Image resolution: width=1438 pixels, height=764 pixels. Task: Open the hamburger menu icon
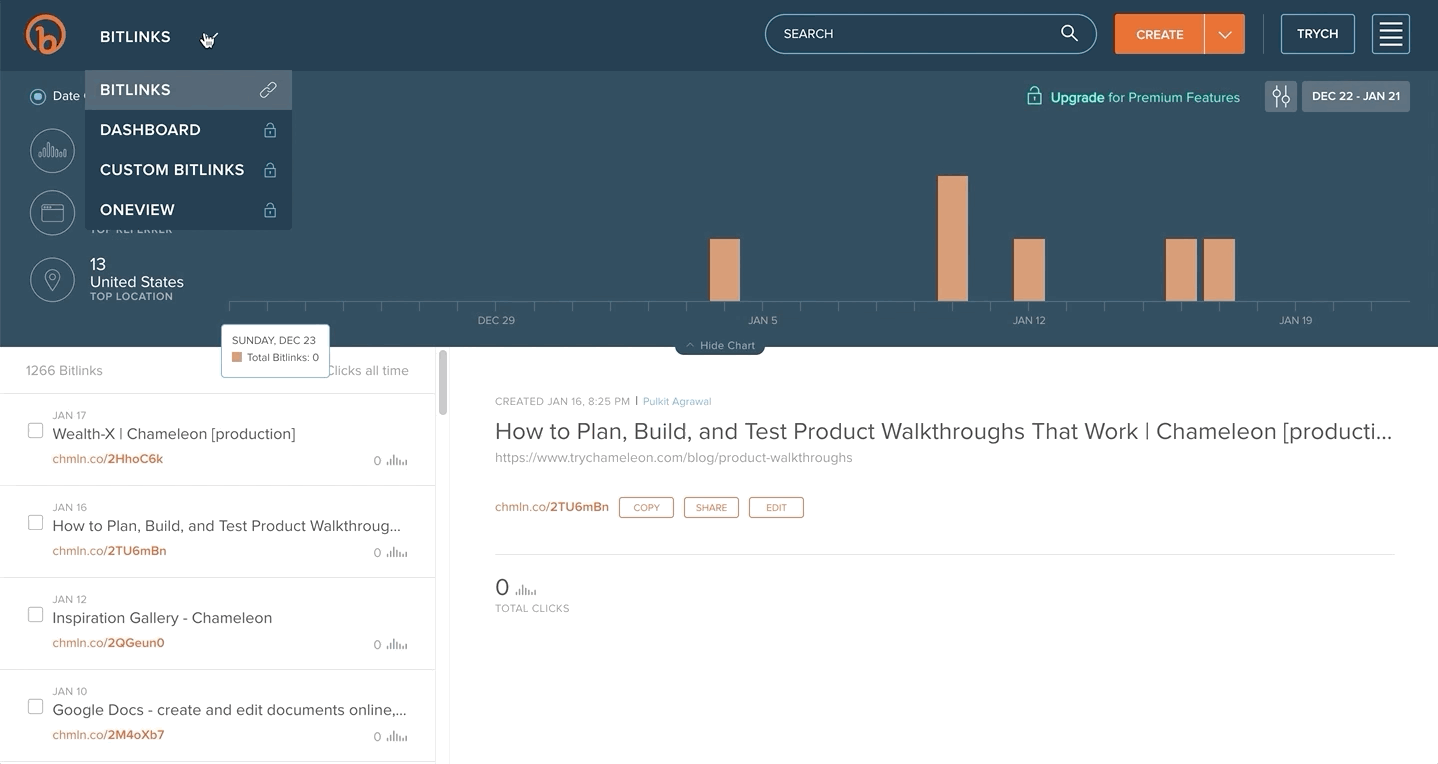tap(1391, 34)
